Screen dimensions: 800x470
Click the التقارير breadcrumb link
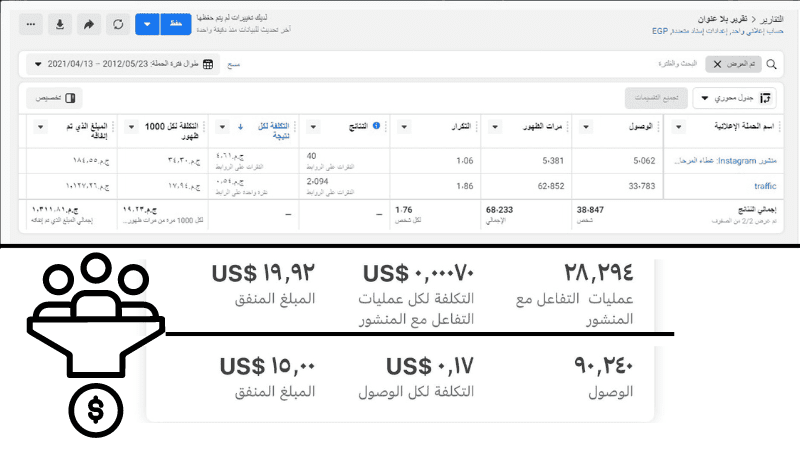tap(771, 19)
